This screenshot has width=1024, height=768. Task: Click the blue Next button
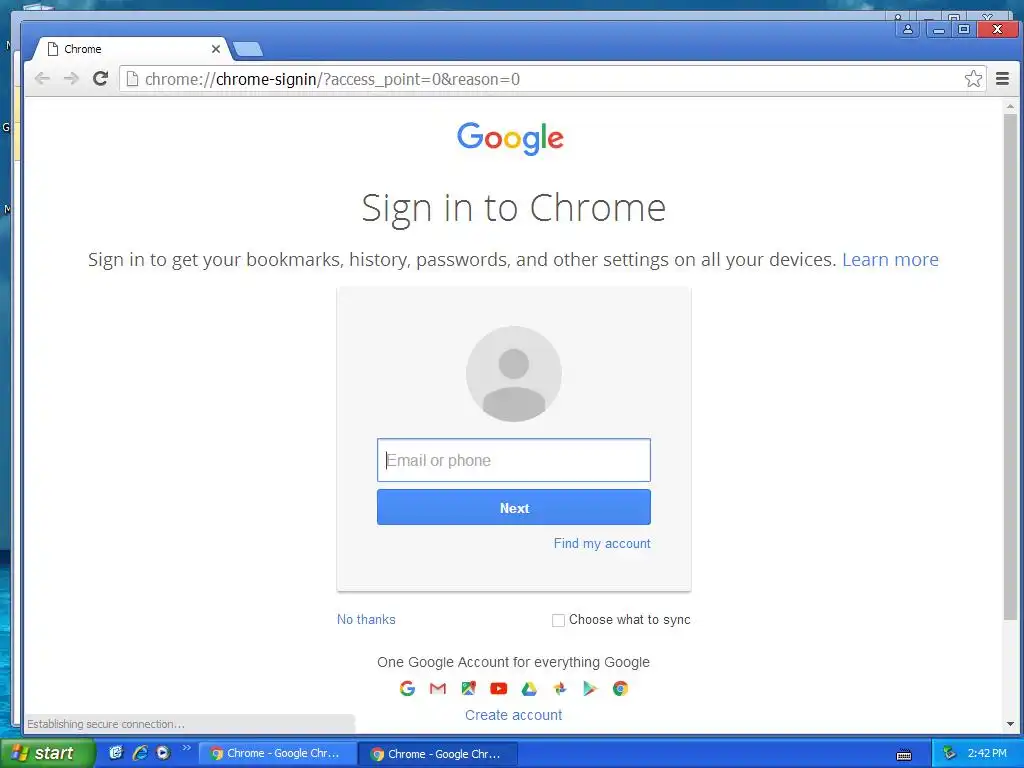pos(513,507)
